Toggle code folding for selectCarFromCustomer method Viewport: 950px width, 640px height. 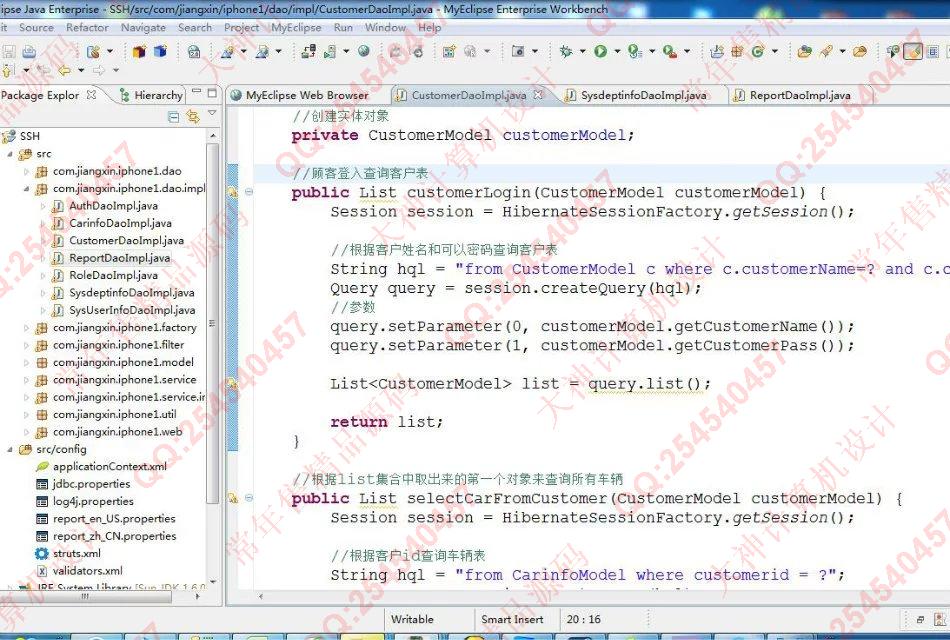(x=248, y=498)
